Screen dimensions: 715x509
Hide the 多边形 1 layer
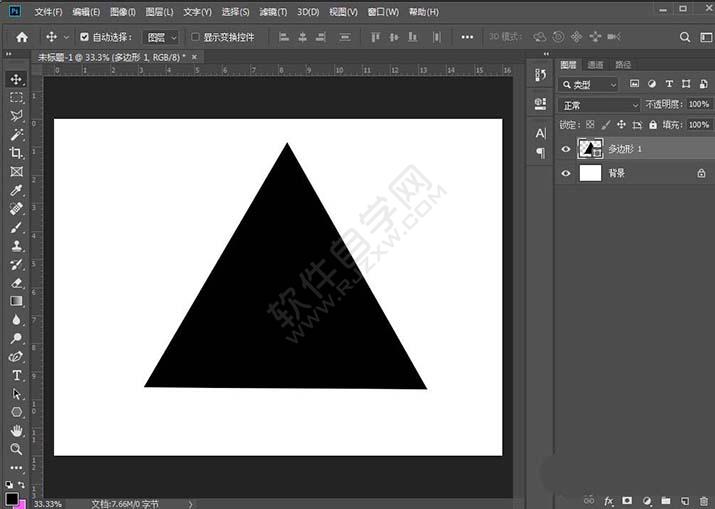pyautogui.click(x=566, y=149)
